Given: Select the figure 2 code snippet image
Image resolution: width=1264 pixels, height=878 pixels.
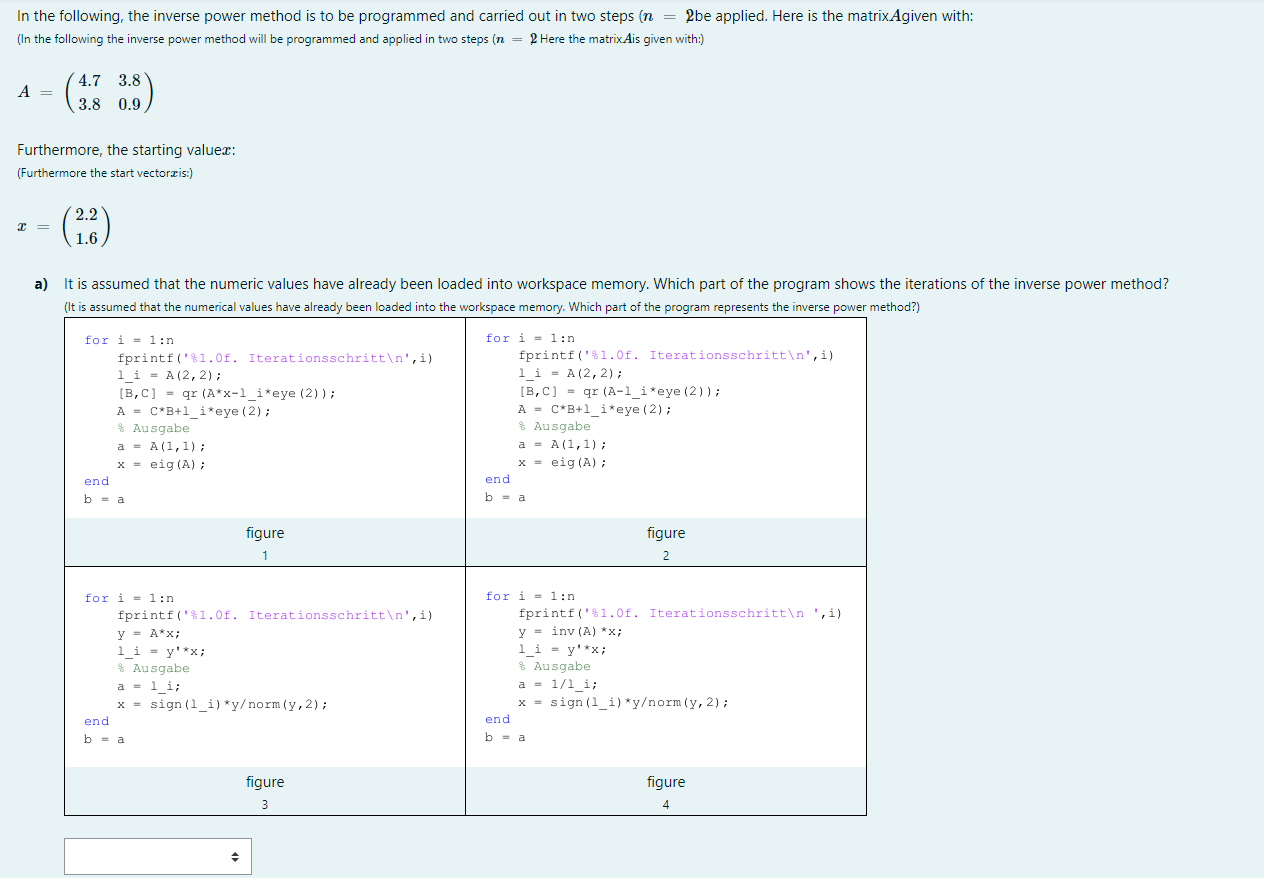Looking at the screenshot, I should coord(666,419).
